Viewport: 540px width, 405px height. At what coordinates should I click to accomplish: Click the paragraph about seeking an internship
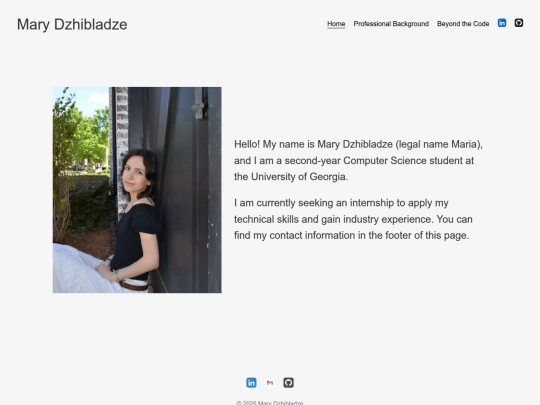click(353, 219)
